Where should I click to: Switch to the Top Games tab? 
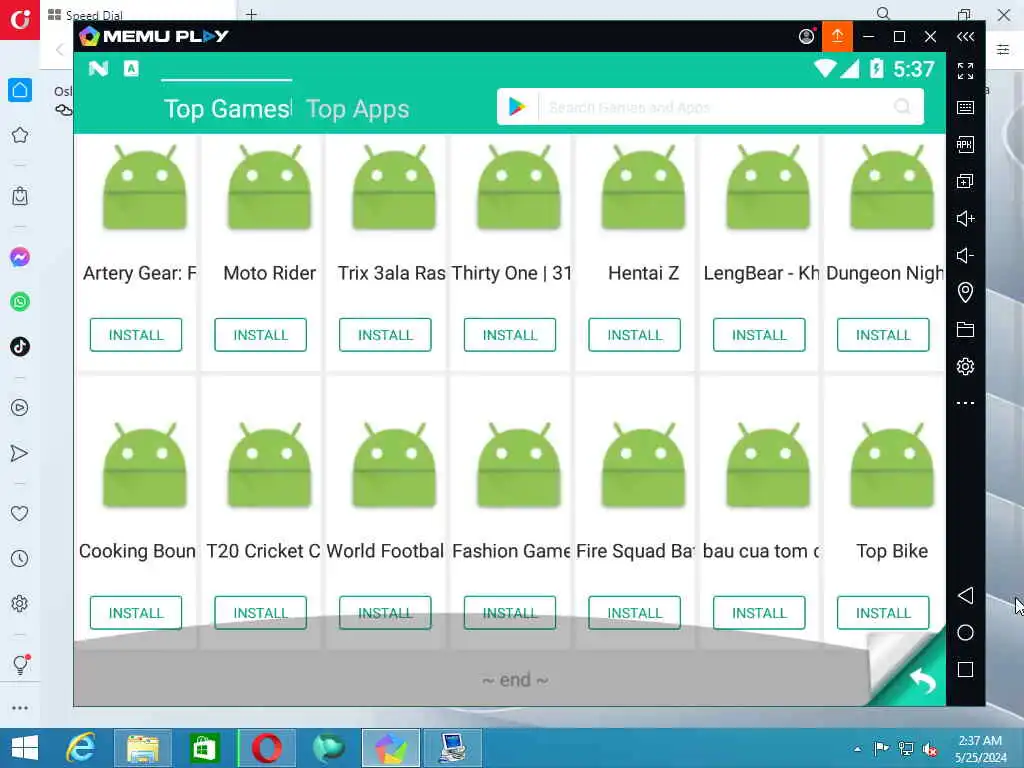227,109
